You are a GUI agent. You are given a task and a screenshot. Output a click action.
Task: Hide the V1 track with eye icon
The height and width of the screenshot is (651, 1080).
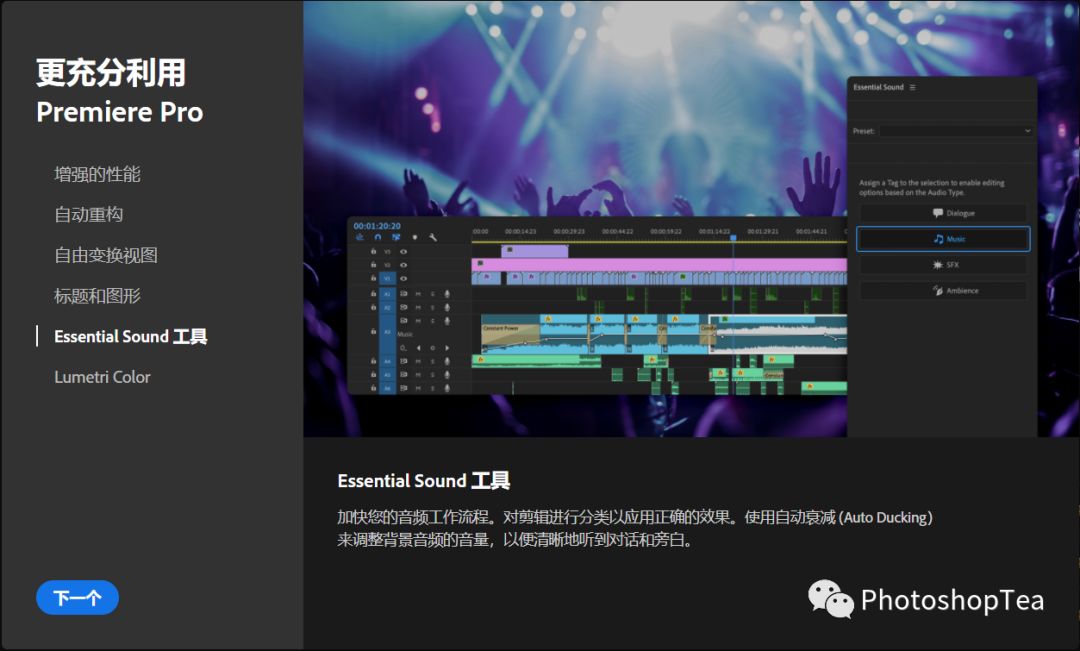[x=404, y=278]
